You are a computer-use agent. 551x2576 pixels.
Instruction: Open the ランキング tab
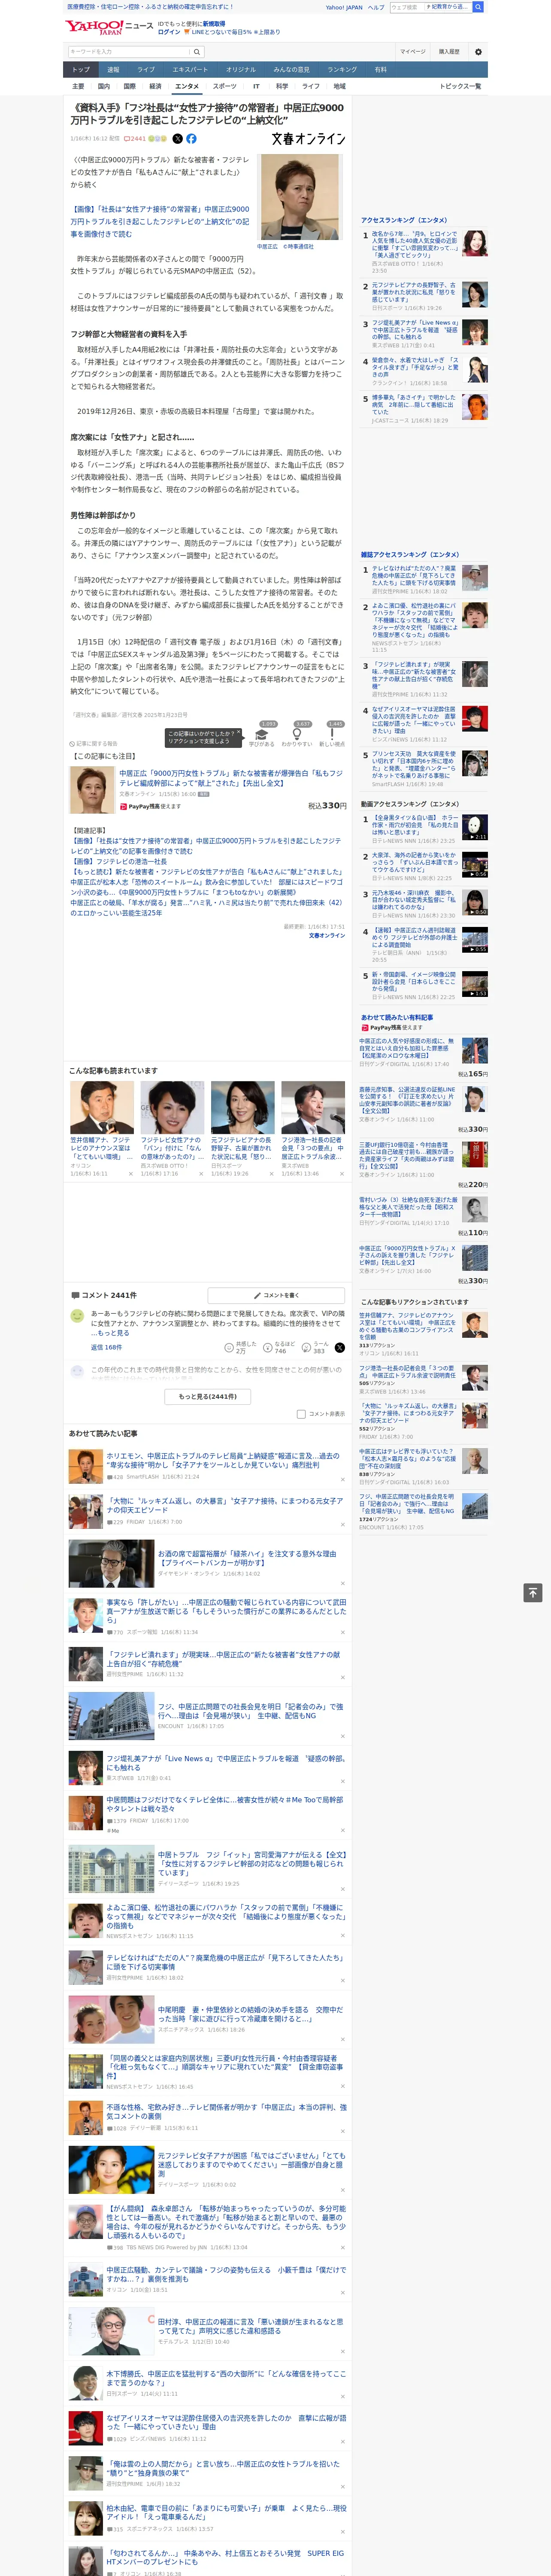click(342, 69)
